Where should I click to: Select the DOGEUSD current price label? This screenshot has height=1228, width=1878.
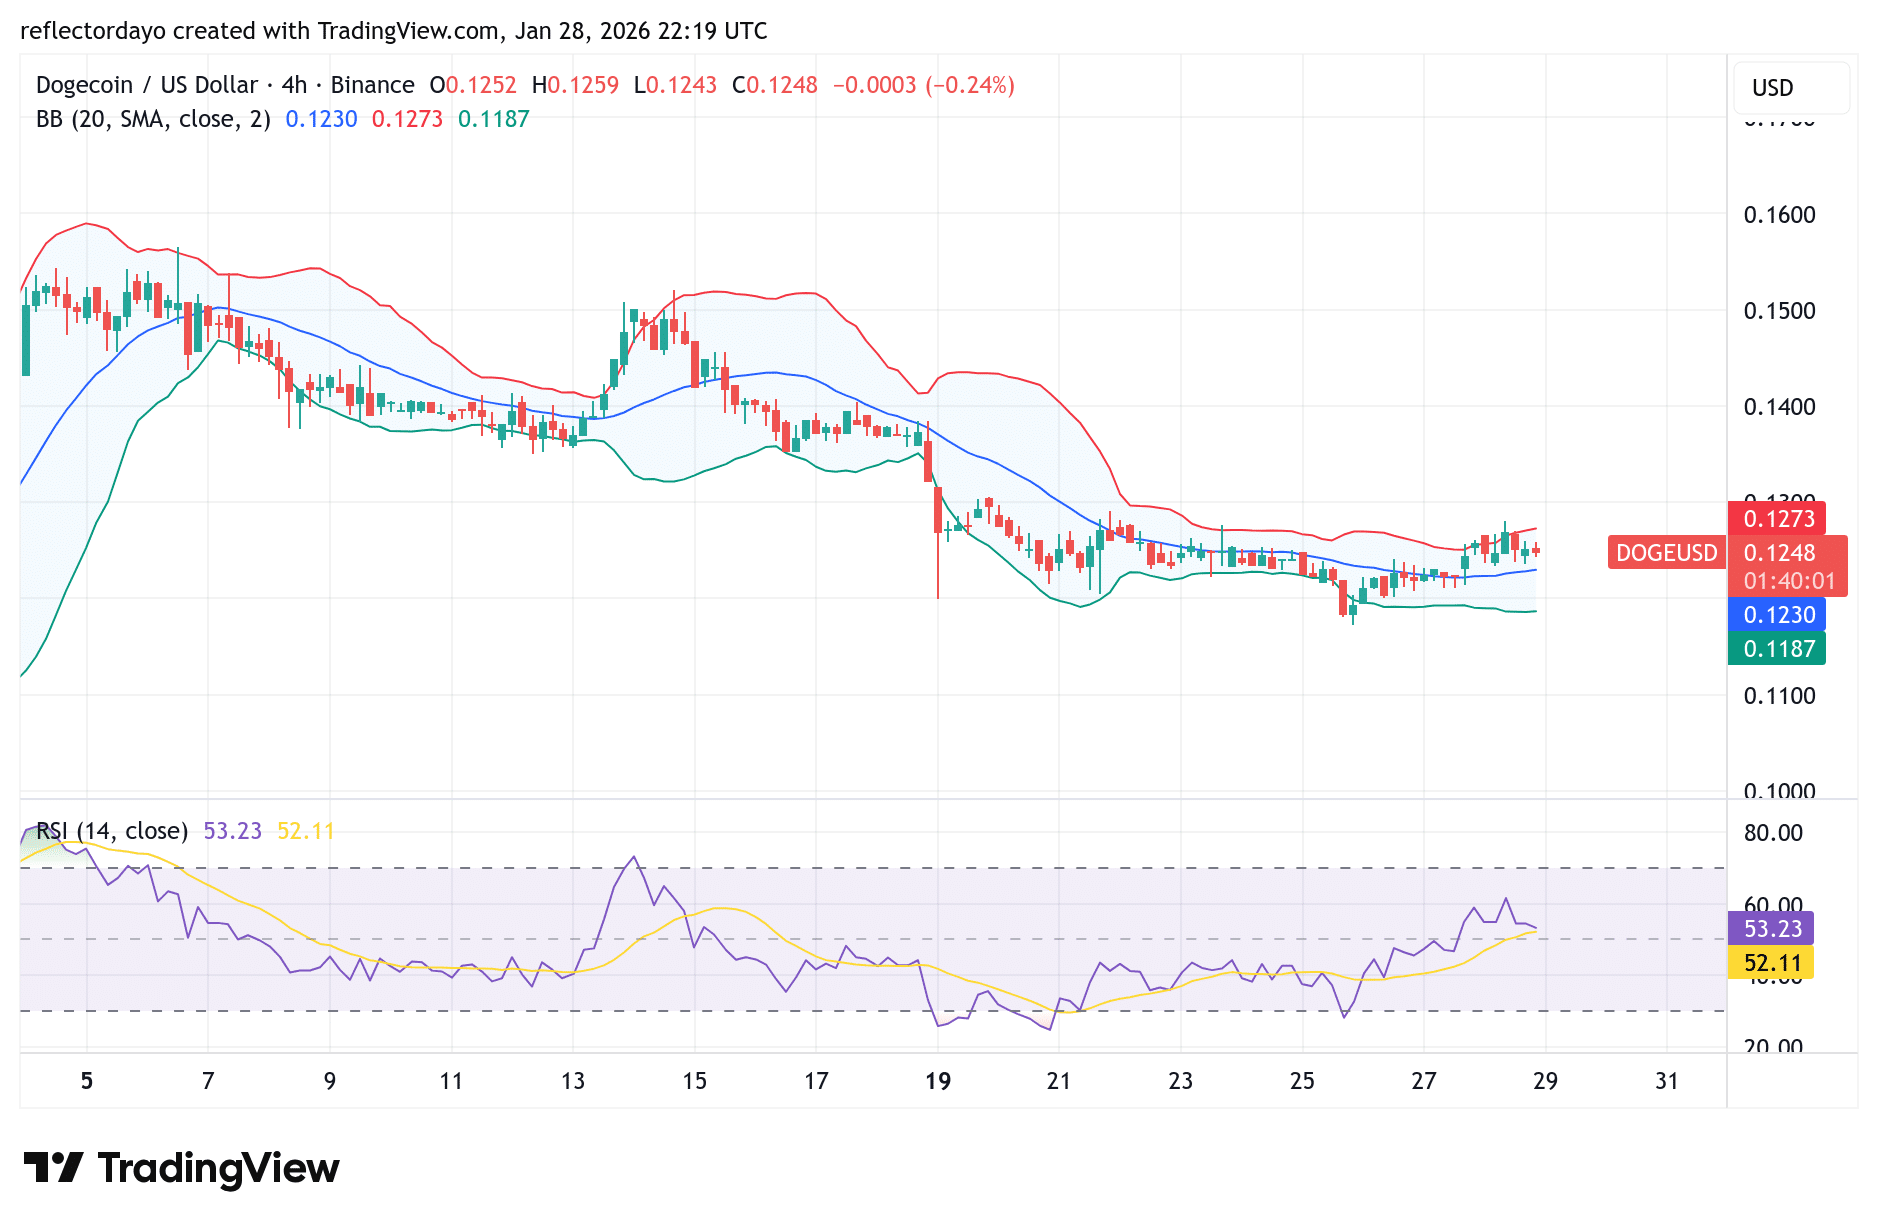coord(1666,552)
